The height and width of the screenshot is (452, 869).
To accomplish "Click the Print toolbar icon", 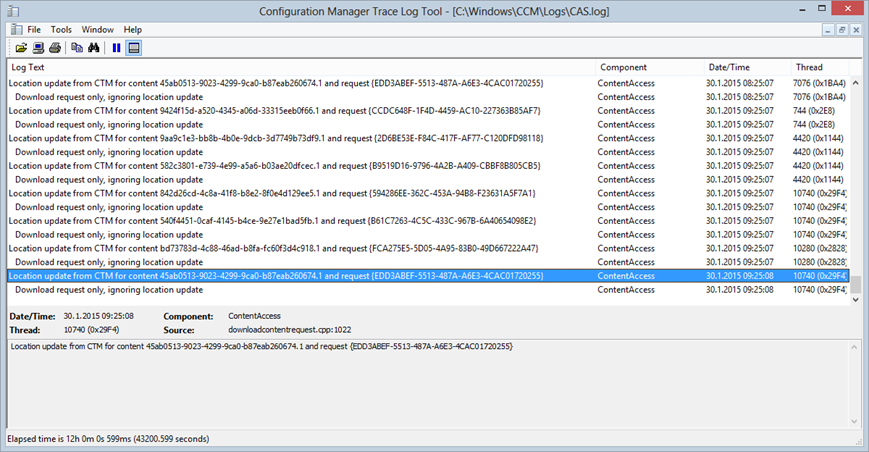I will pyautogui.click(x=55, y=48).
